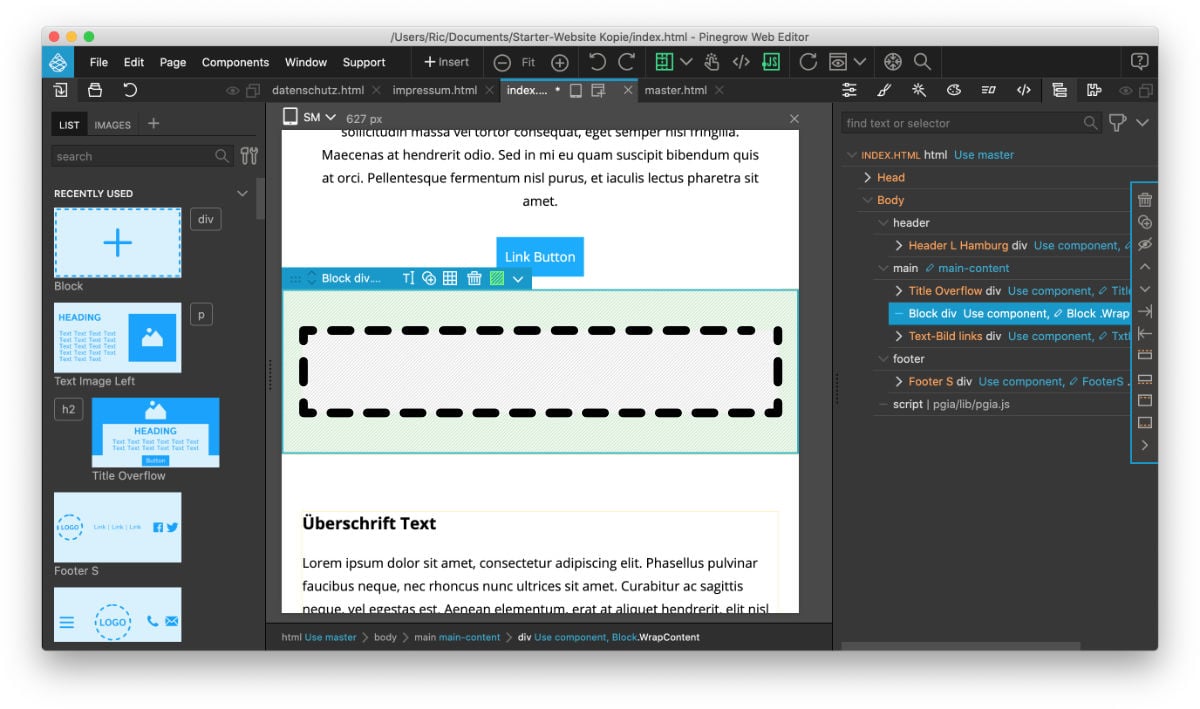Click the refresh page icon
This screenshot has width=1200, height=709.
tap(808, 62)
